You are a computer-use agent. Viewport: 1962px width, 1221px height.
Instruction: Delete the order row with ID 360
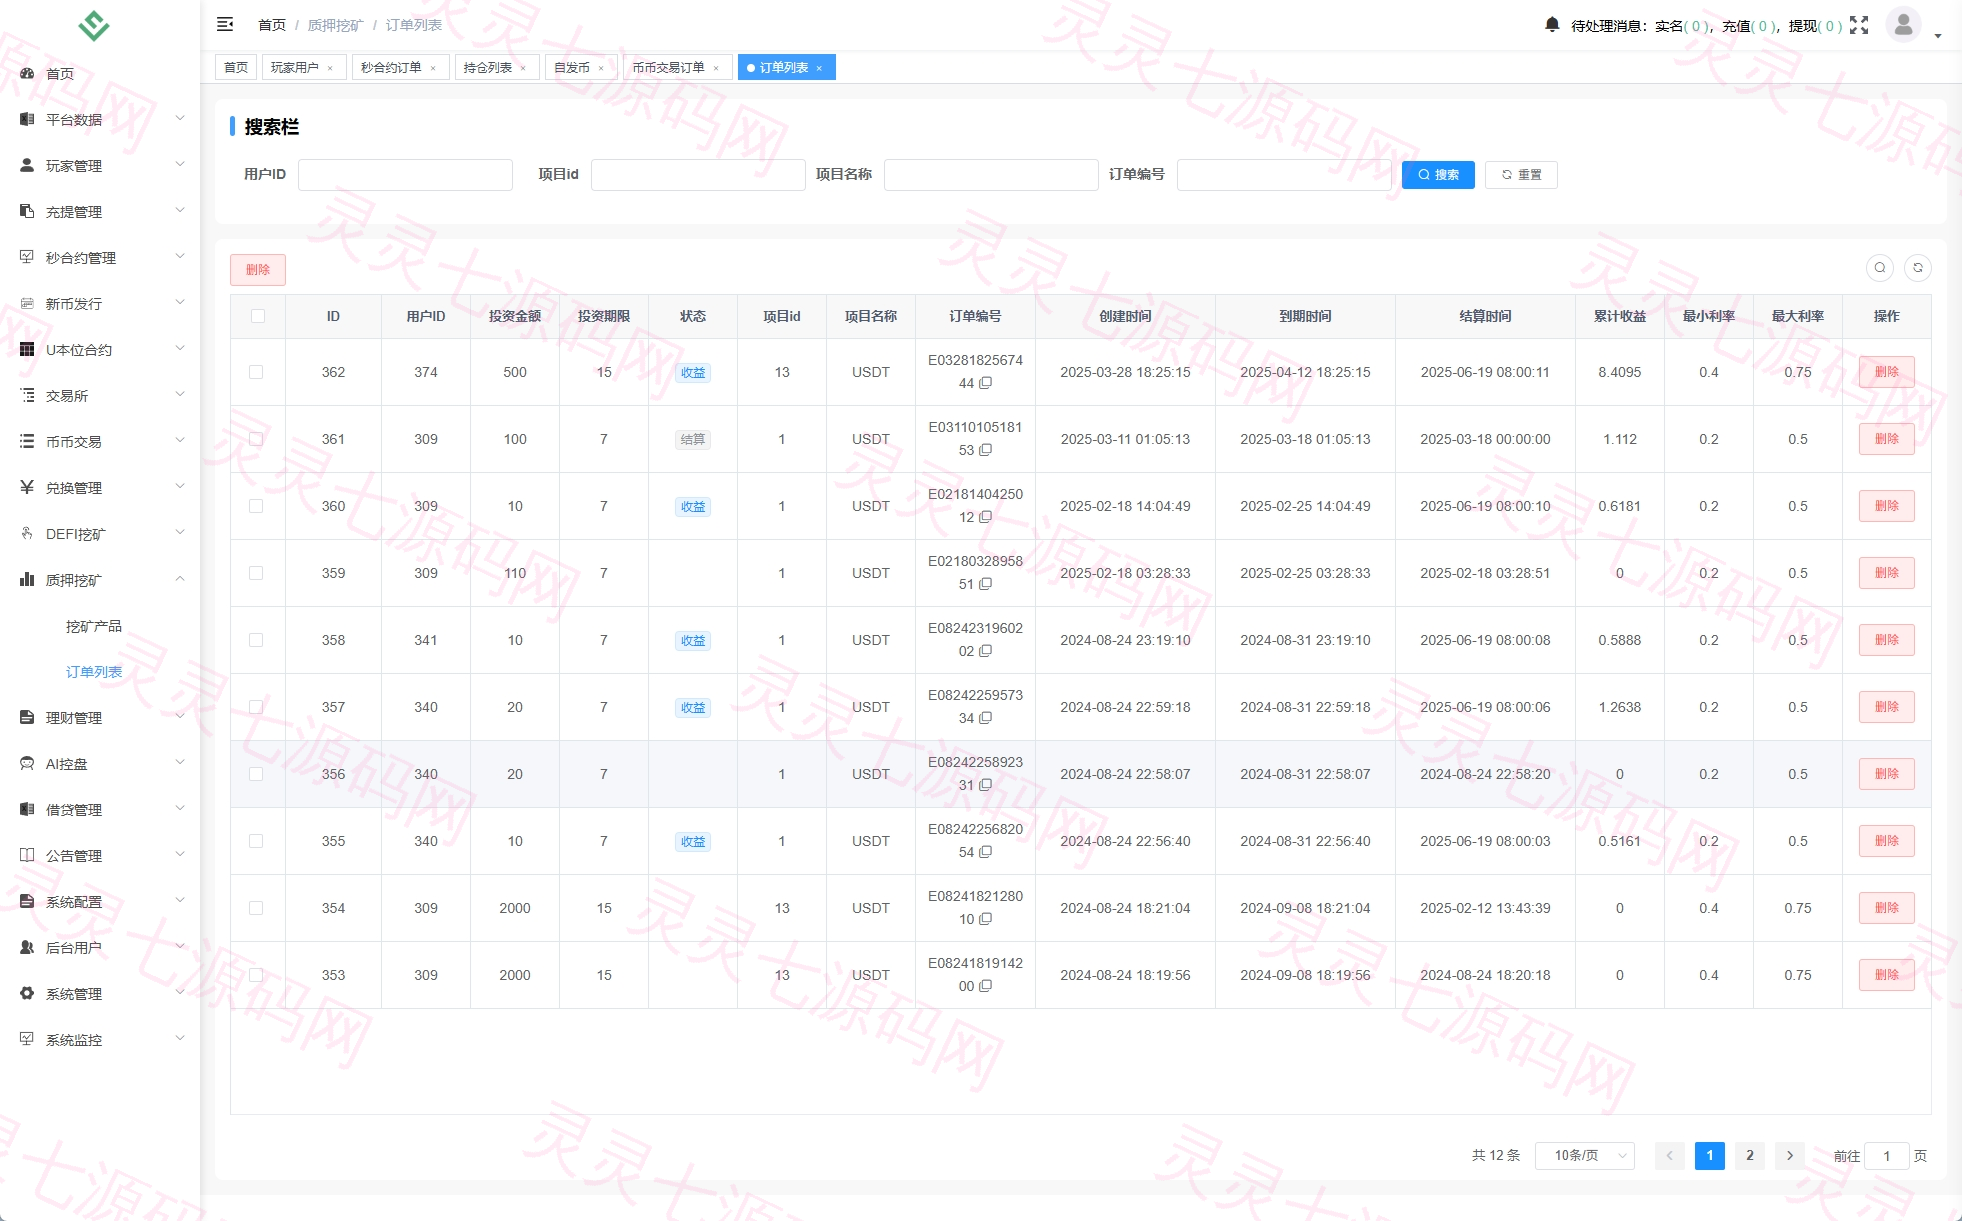pos(1886,506)
